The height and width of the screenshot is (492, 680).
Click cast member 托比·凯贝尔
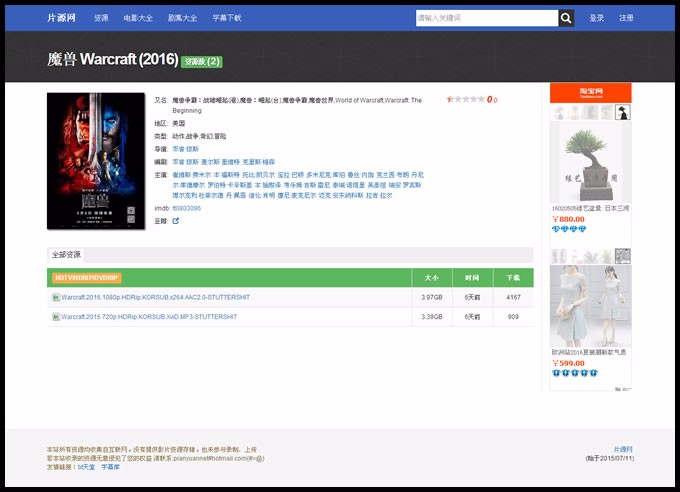click(258, 175)
